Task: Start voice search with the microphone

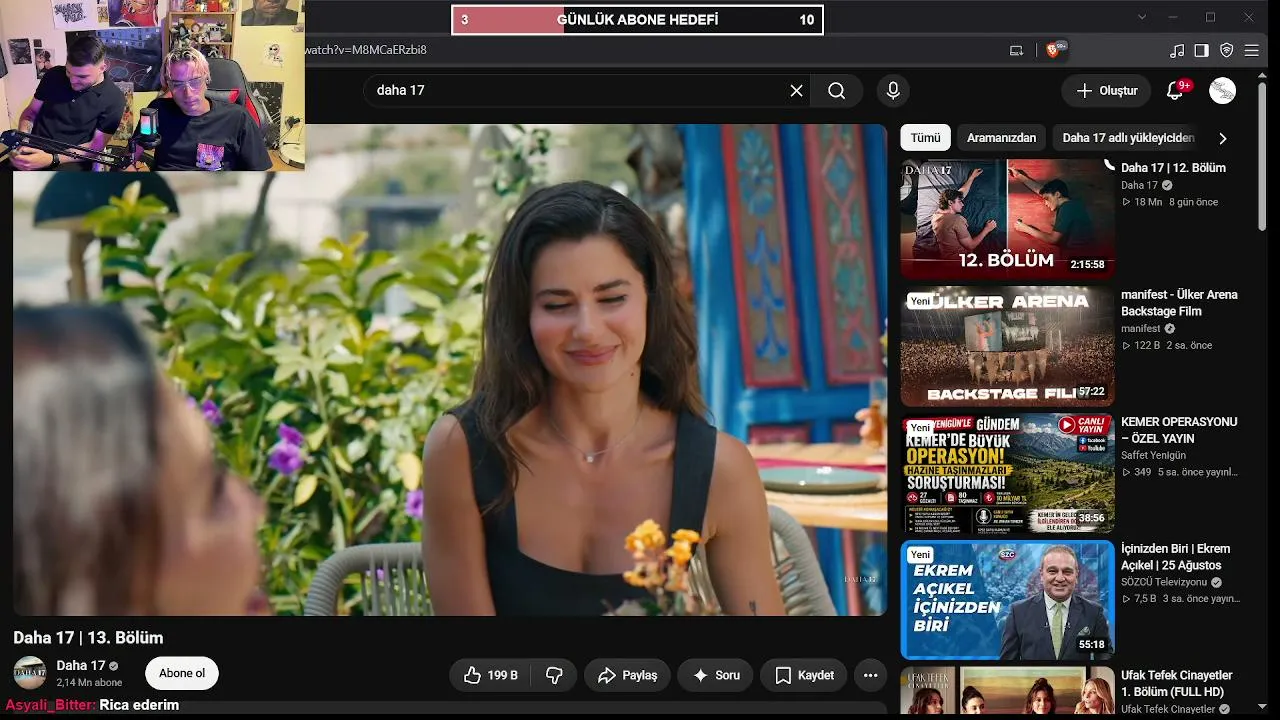Action: click(x=893, y=91)
